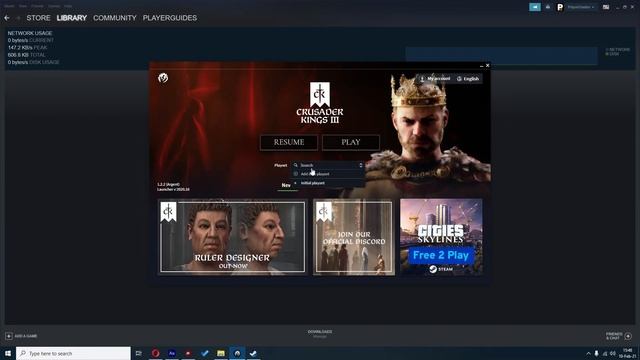Toggle the playset dropdown arrows
This screenshot has width=640, height=360.
coord(361,165)
